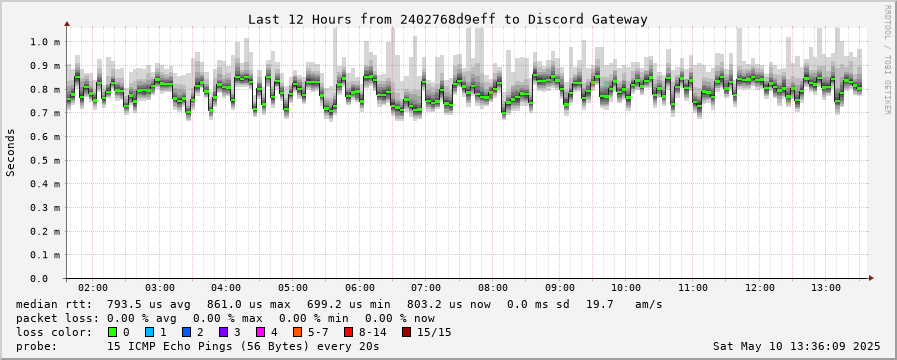Click the blue loss color swatch for 2
This screenshot has height=360, width=897.
click(x=186, y=332)
